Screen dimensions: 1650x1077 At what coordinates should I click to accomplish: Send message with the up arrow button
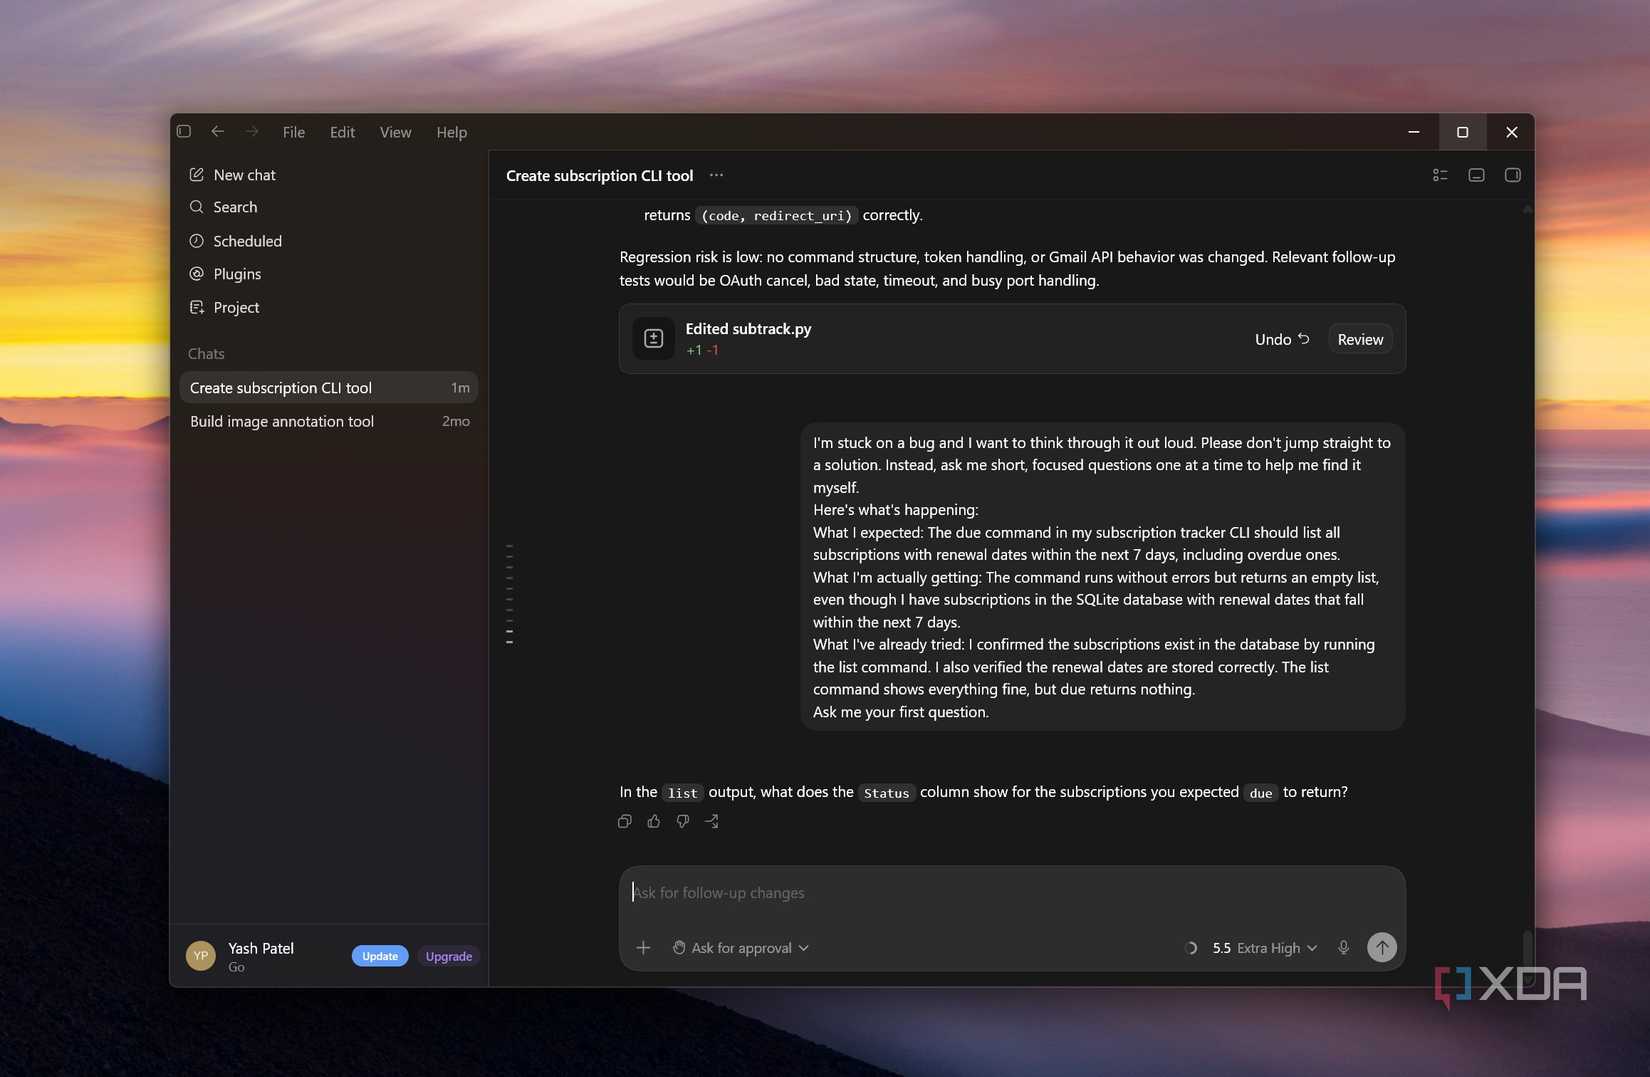[x=1381, y=947]
